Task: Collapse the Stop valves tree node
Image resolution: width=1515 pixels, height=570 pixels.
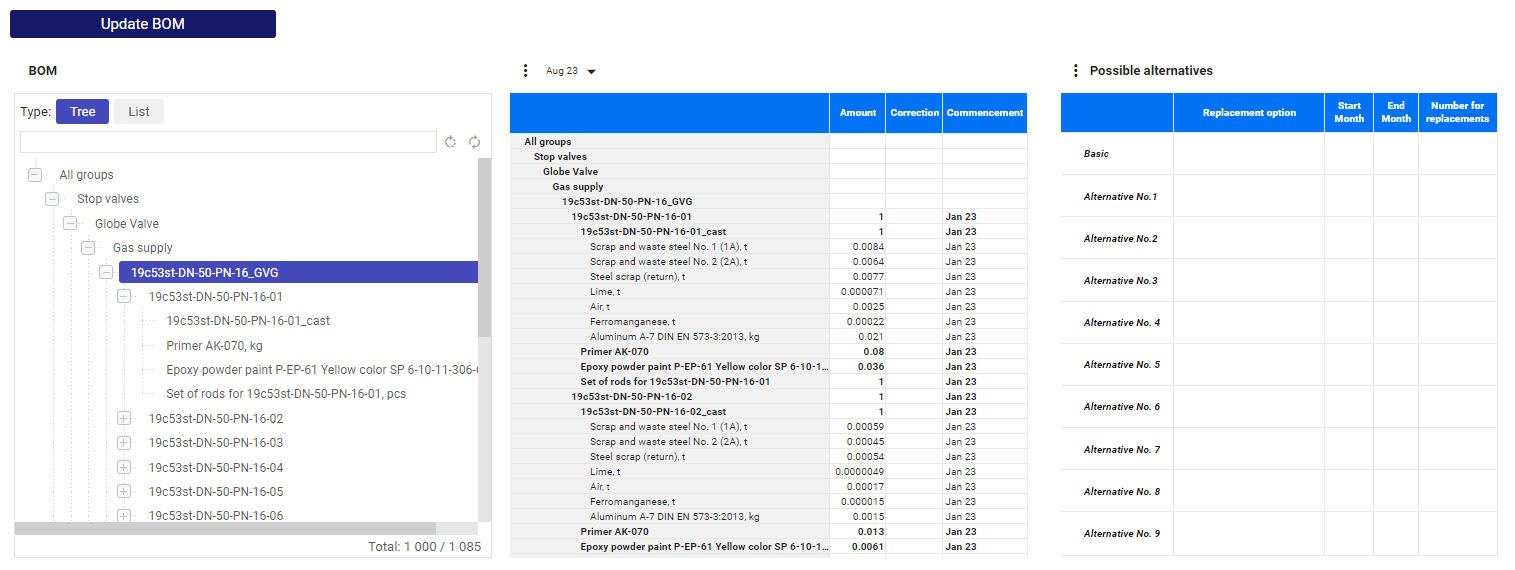Action: click(53, 199)
